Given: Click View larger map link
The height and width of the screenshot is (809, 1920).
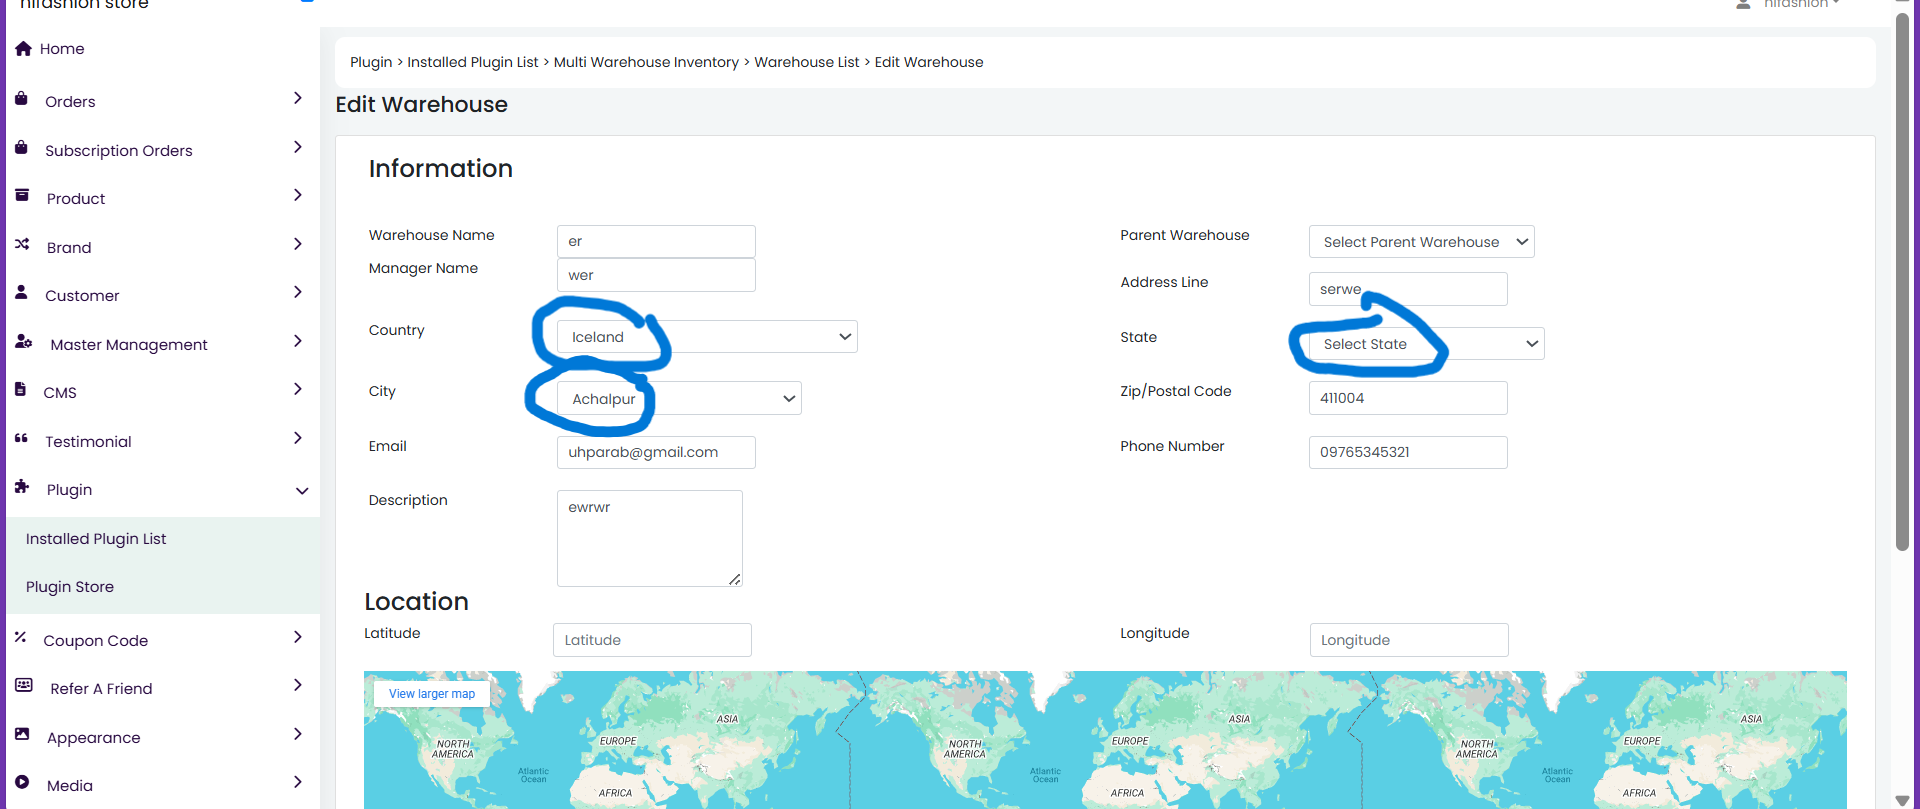Looking at the screenshot, I should 432,694.
